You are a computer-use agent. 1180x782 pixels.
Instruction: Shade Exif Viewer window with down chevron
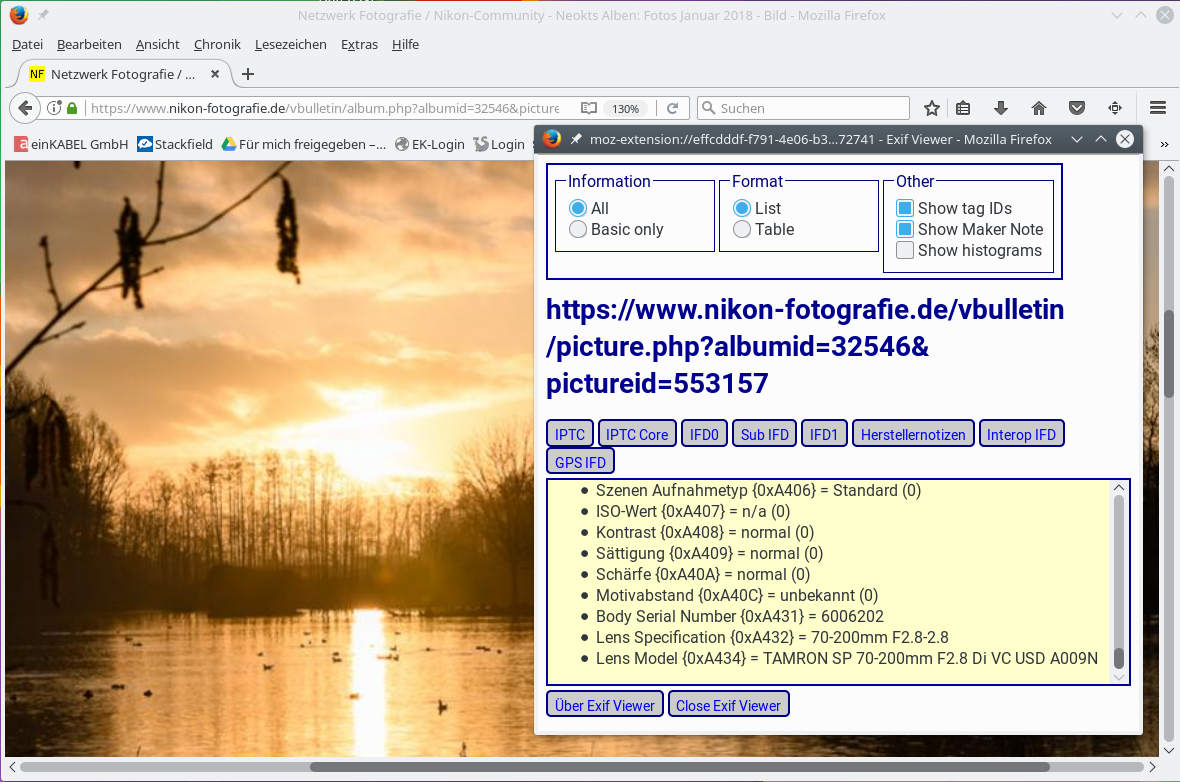pyautogui.click(x=1077, y=139)
